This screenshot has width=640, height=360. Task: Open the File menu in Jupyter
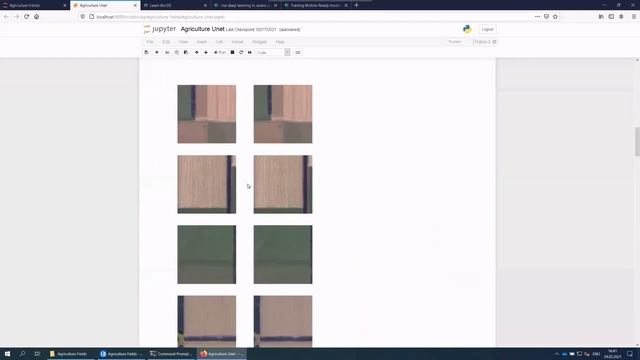(150, 42)
